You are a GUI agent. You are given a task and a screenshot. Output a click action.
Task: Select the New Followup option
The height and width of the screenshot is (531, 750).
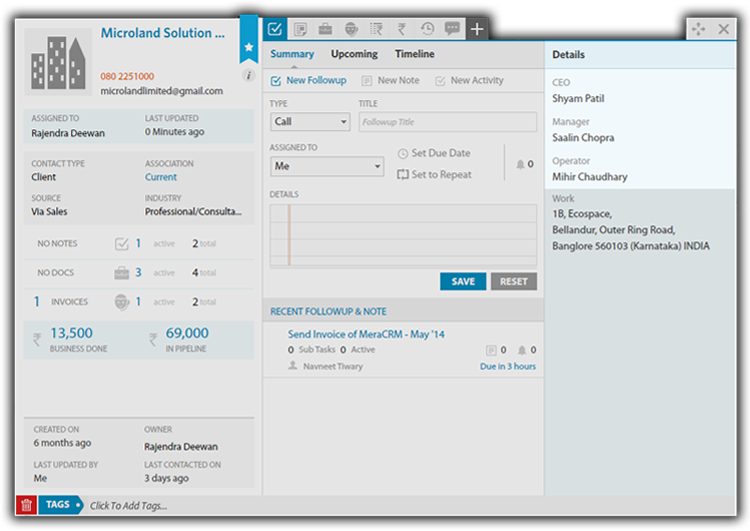[308, 80]
